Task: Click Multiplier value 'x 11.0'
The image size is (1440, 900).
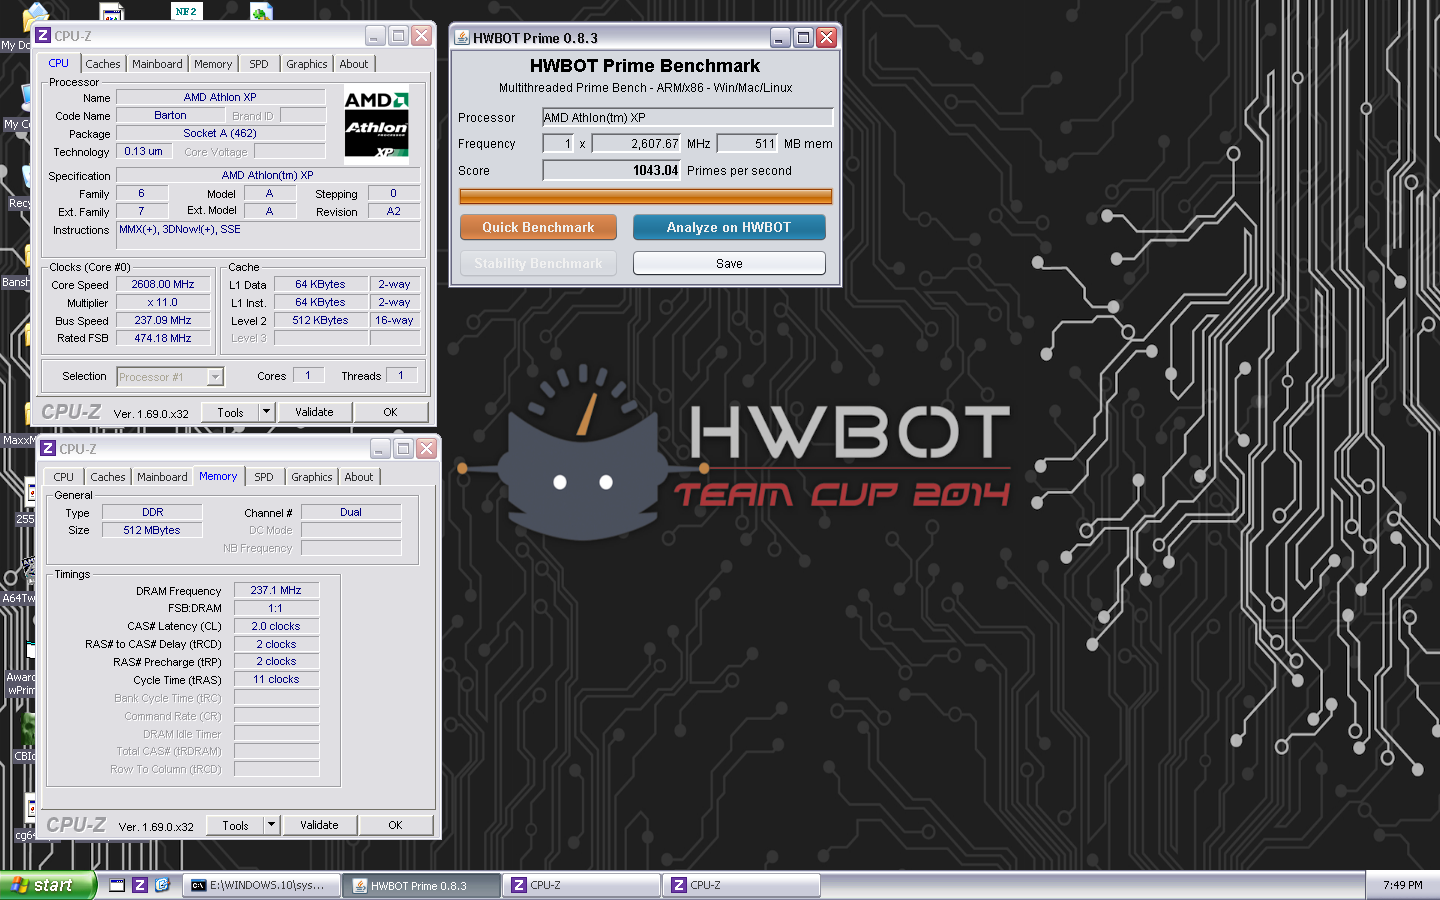Action: pyautogui.click(x=163, y=303)
